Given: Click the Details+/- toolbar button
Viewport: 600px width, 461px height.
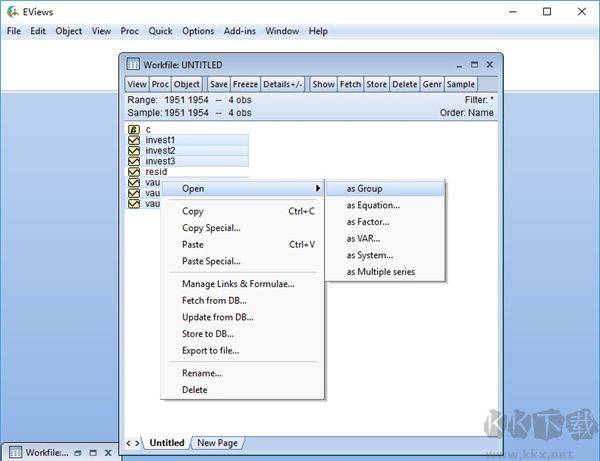Looking at the screenshot, I should pos(283,85).
